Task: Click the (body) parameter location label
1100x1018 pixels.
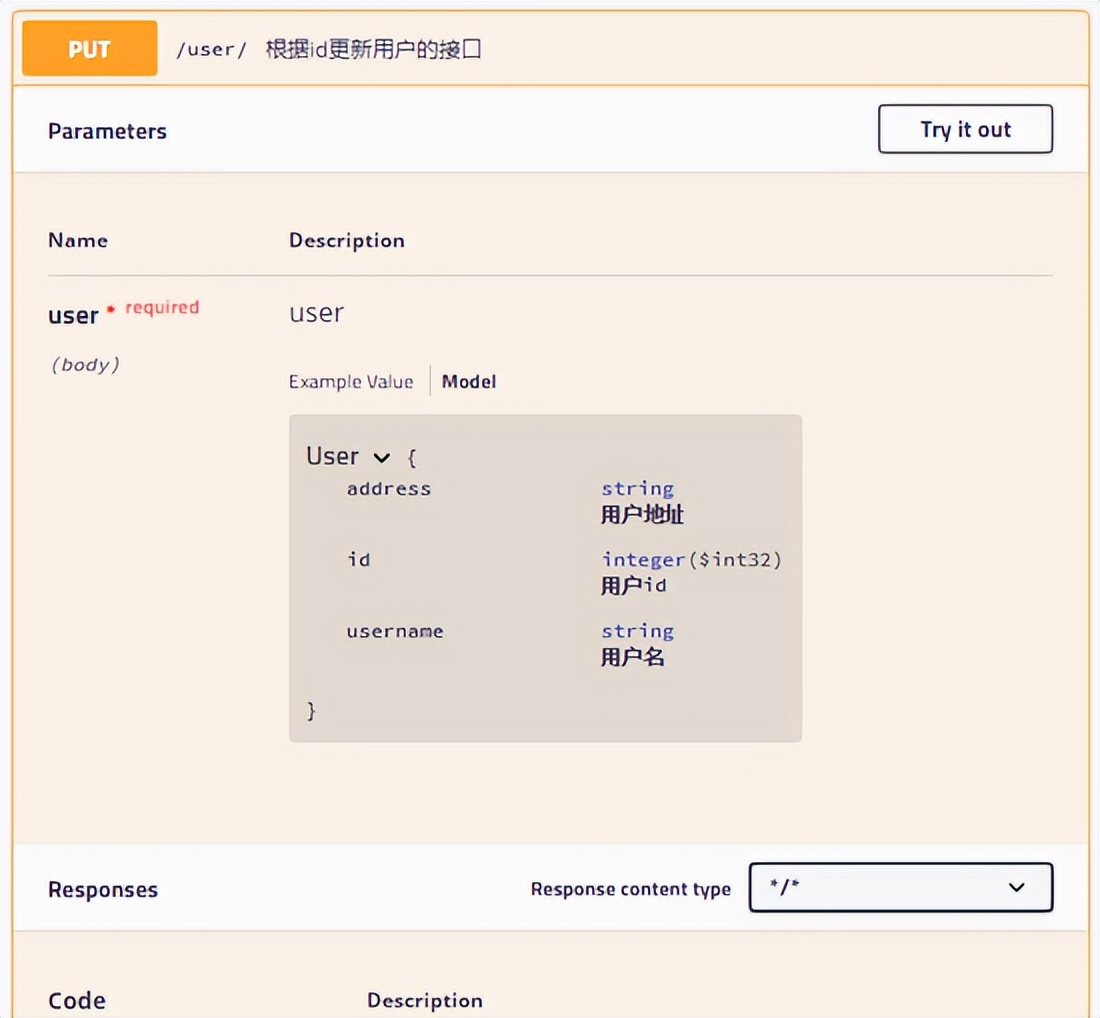Action: tap(85, 364)
